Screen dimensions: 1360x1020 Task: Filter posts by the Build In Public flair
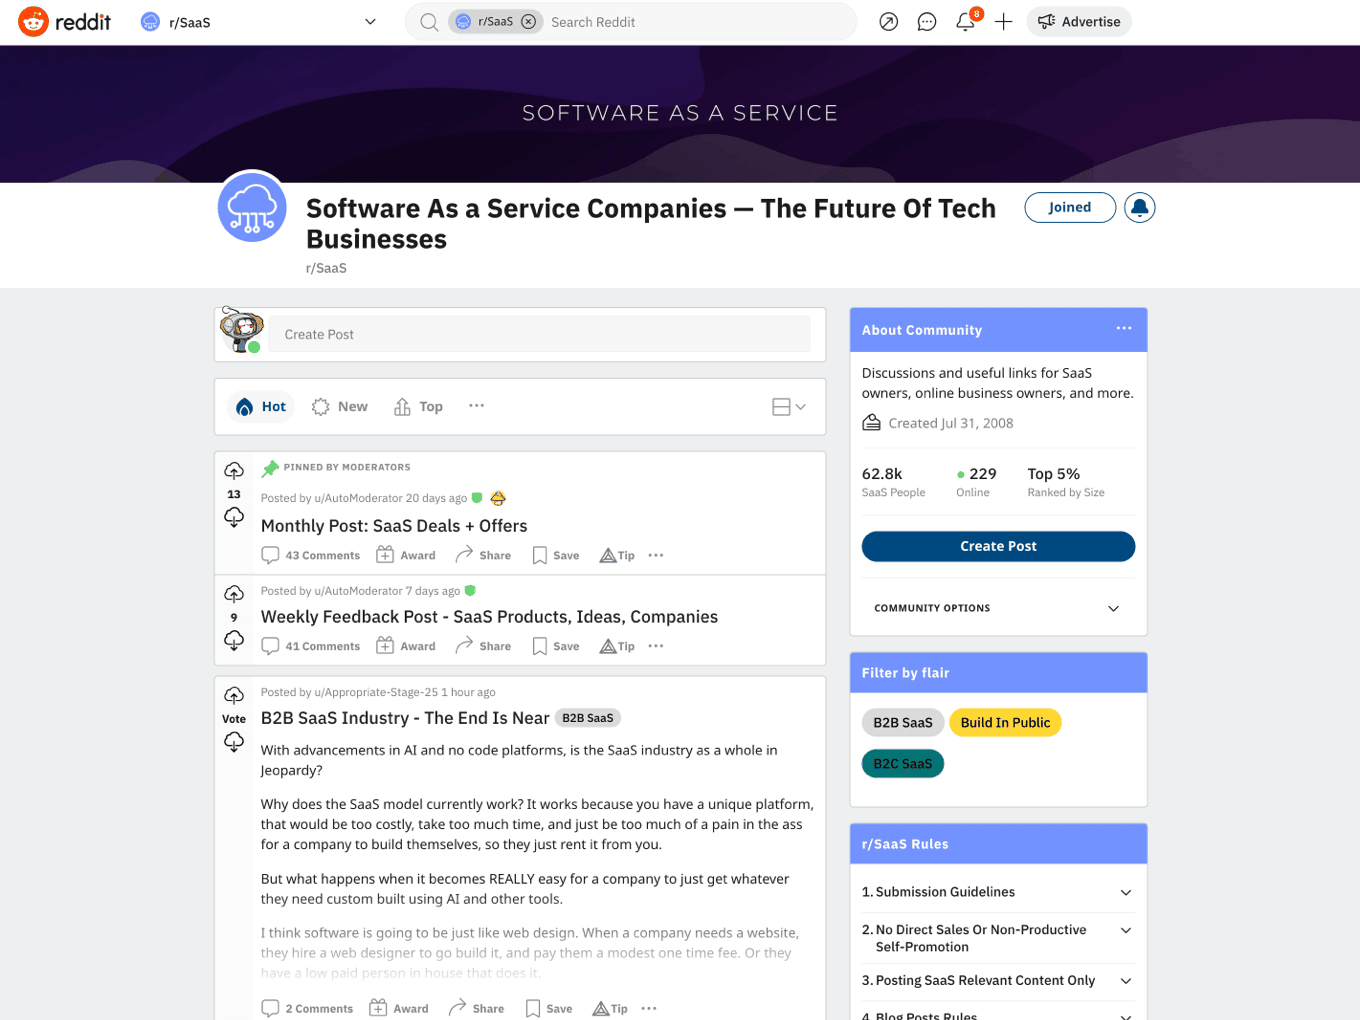click(1005, 722)
